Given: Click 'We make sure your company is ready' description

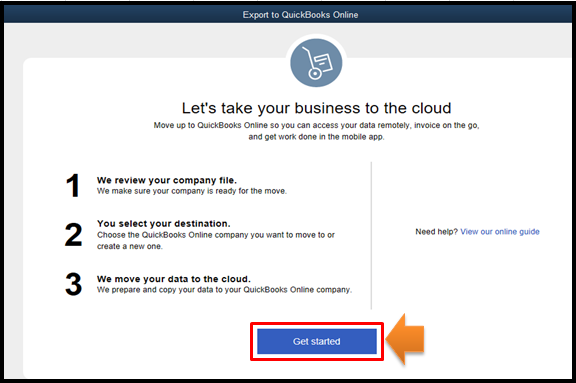Looking at the screenshot, I should [192, 191].
